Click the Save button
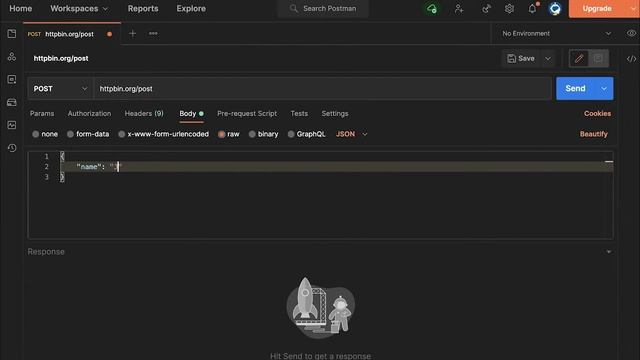Screen dimensions: 640x360 [521, 58]
